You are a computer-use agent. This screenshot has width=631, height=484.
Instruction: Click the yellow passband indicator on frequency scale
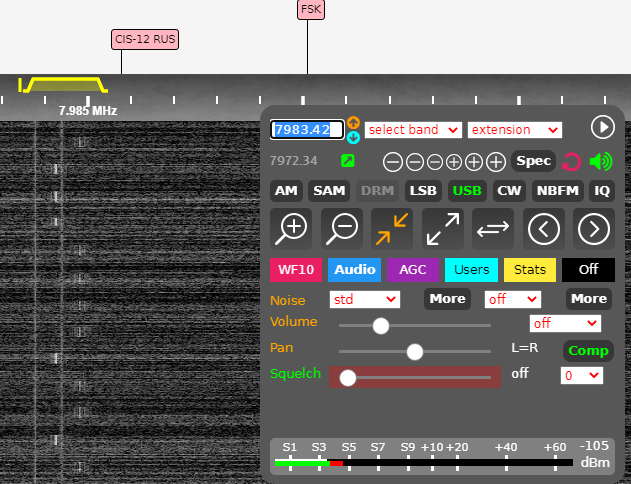(66, 85)
